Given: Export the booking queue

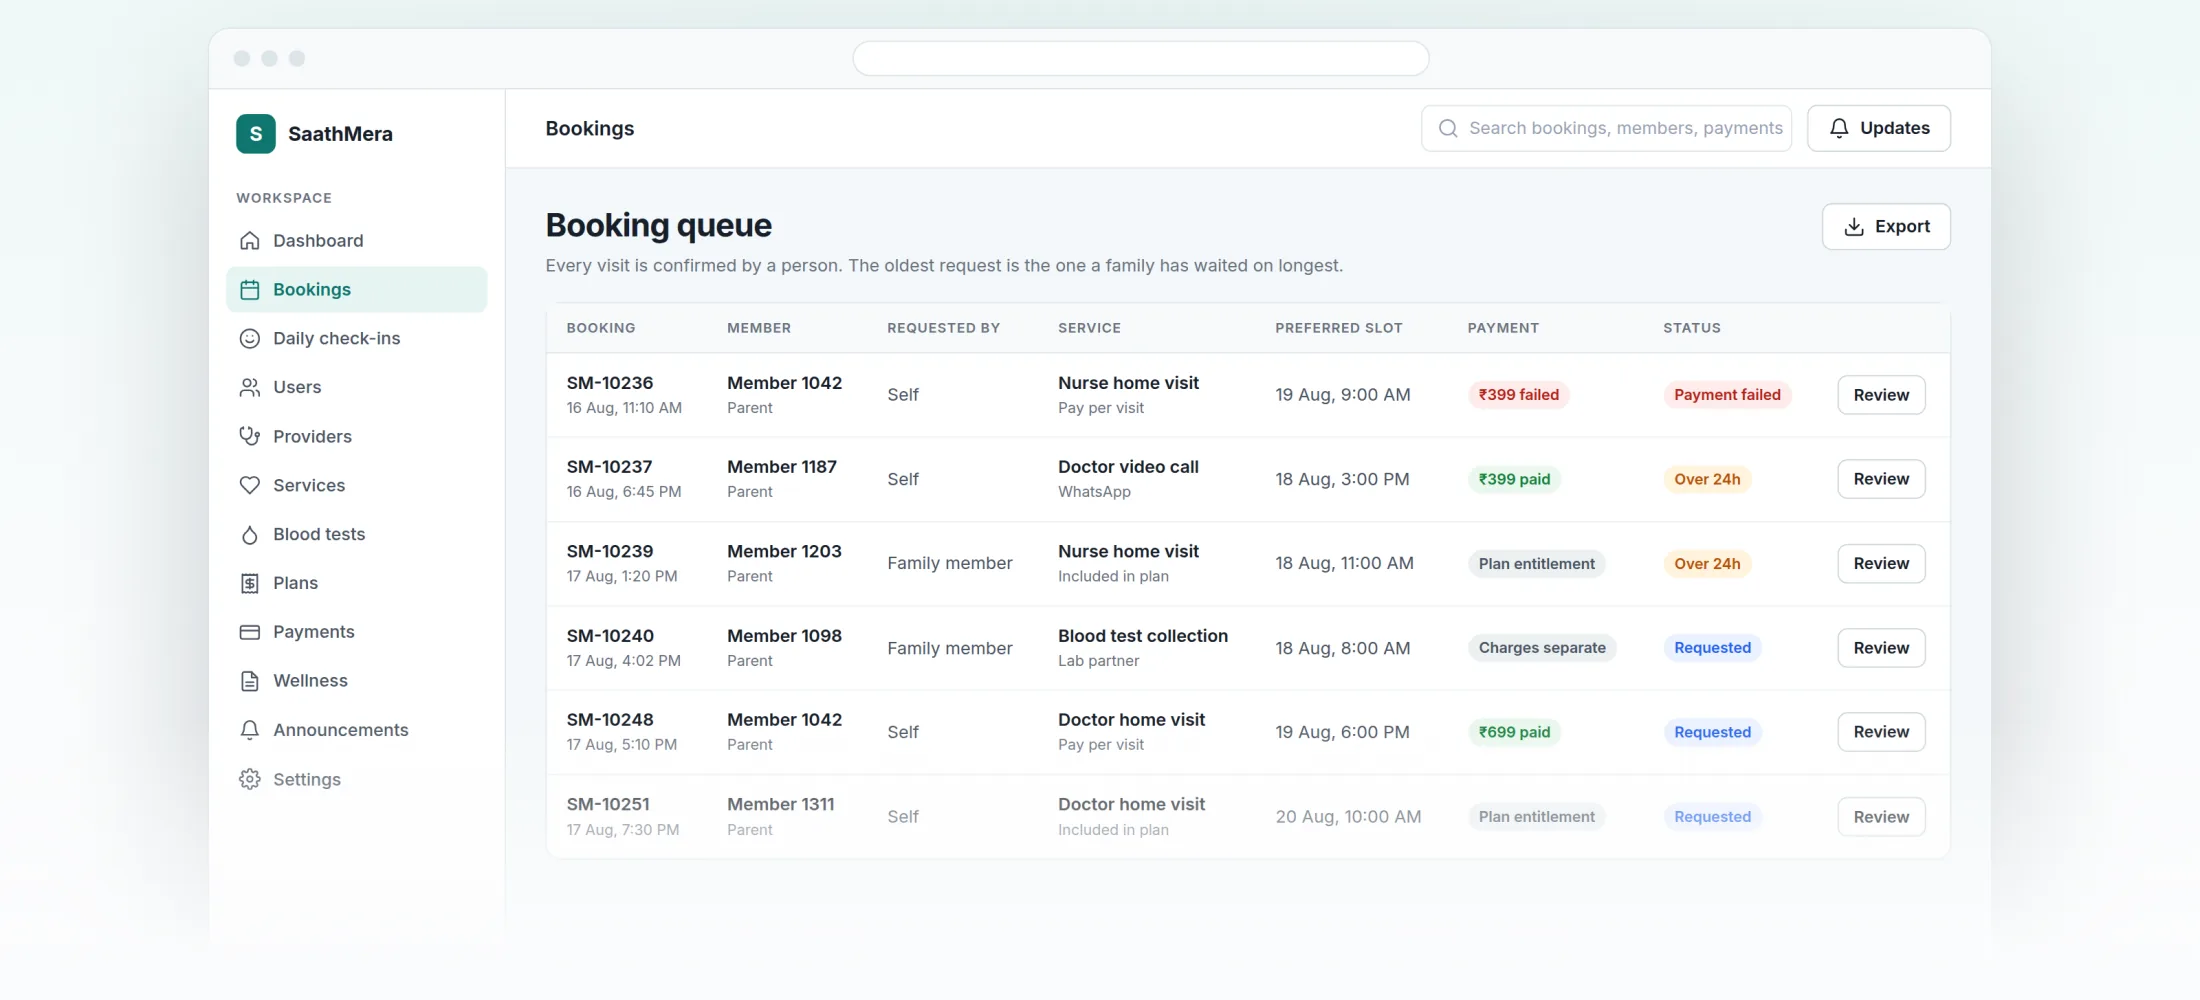Looking at the screenshot, I should [x=1886, y=227].
